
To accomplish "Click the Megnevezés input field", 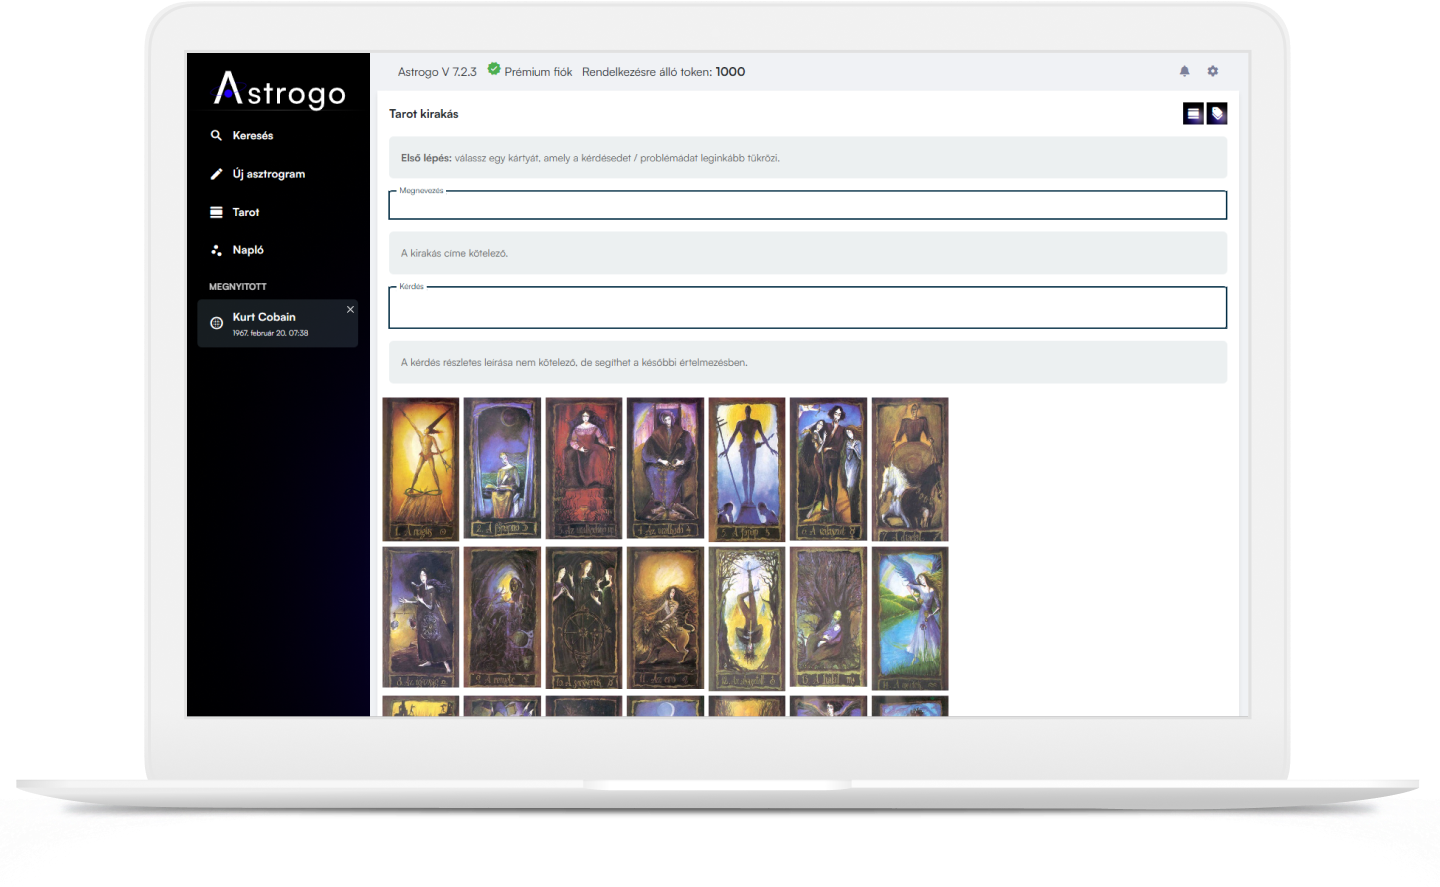I will [x=808, y=204].
